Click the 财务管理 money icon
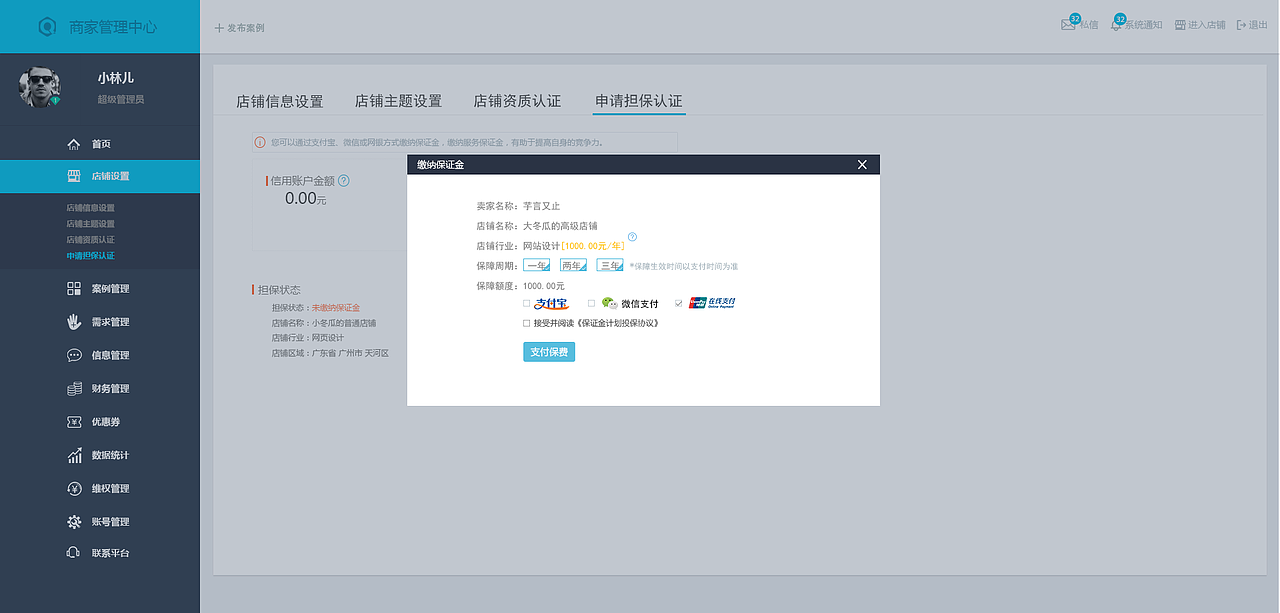The width and height of the screenshot is (1280, 613). coord(74,388)
